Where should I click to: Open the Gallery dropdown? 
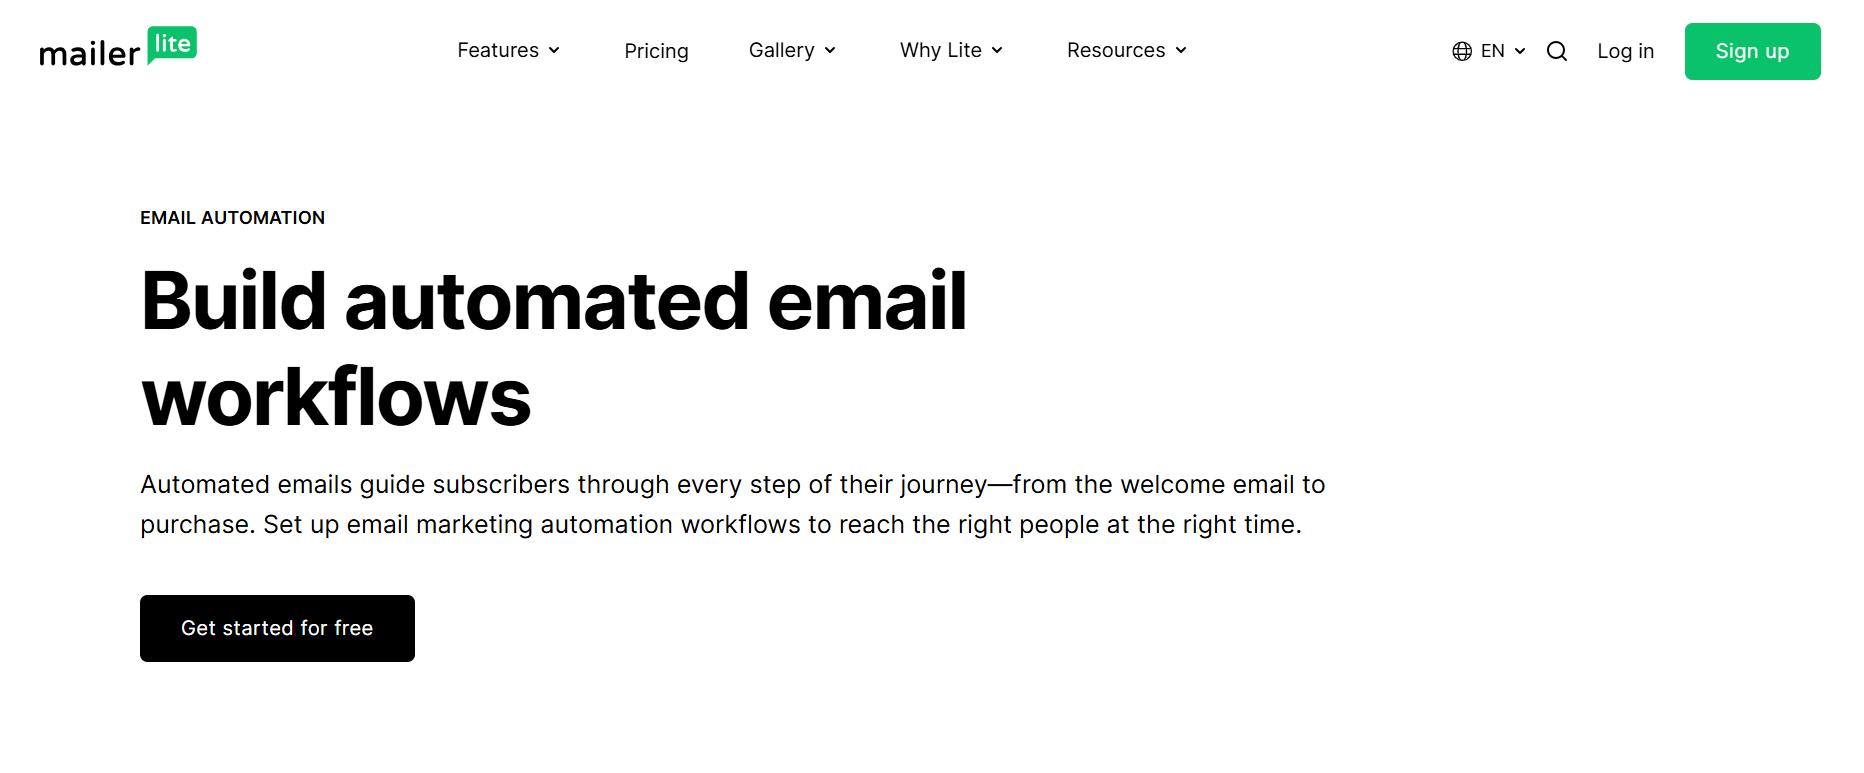click(x=783, y=50)
